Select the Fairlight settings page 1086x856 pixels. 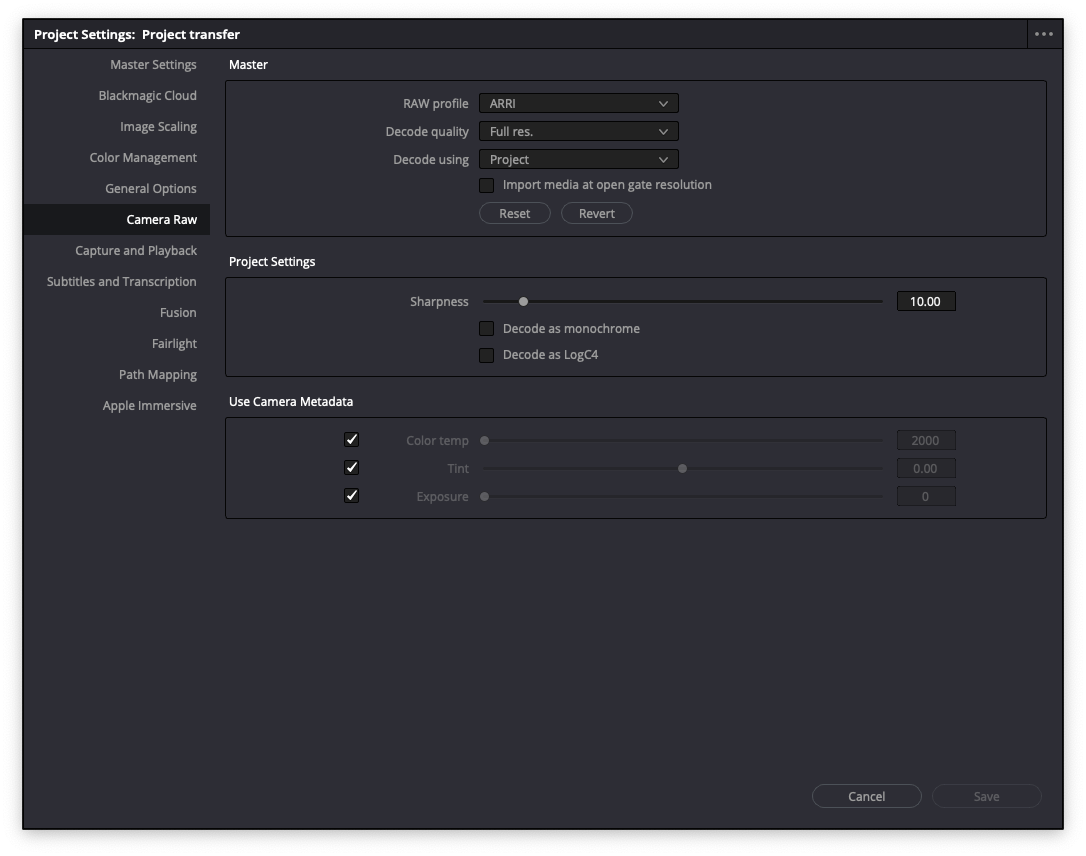[174, 343]
